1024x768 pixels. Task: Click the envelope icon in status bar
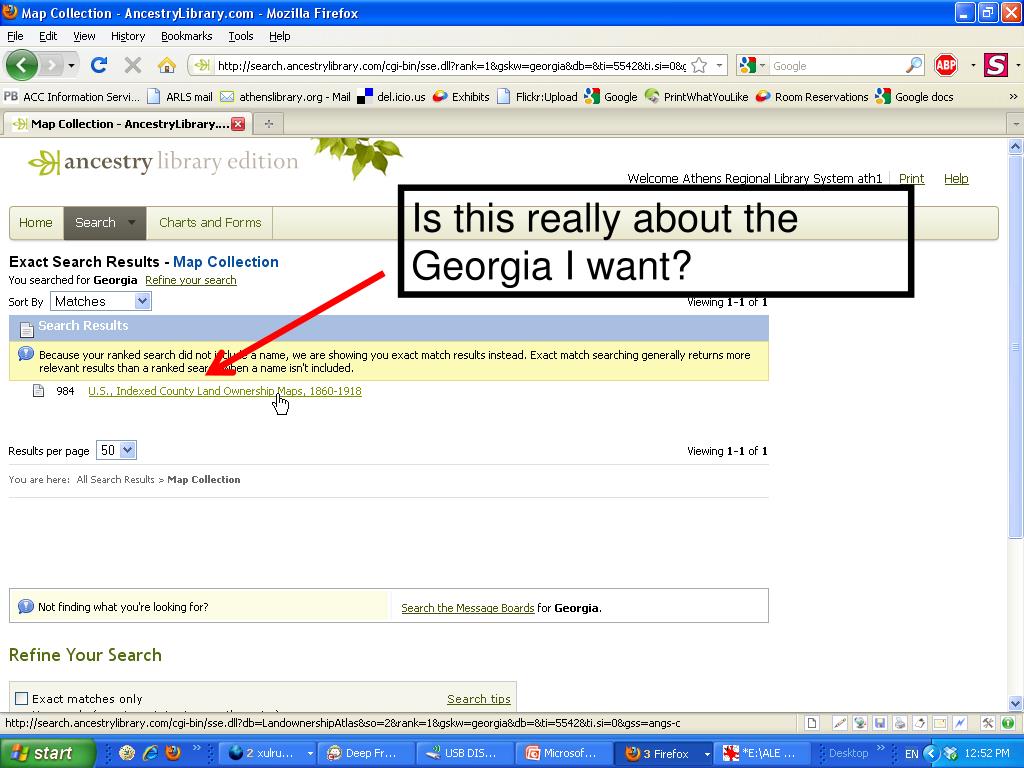[940, 723]
